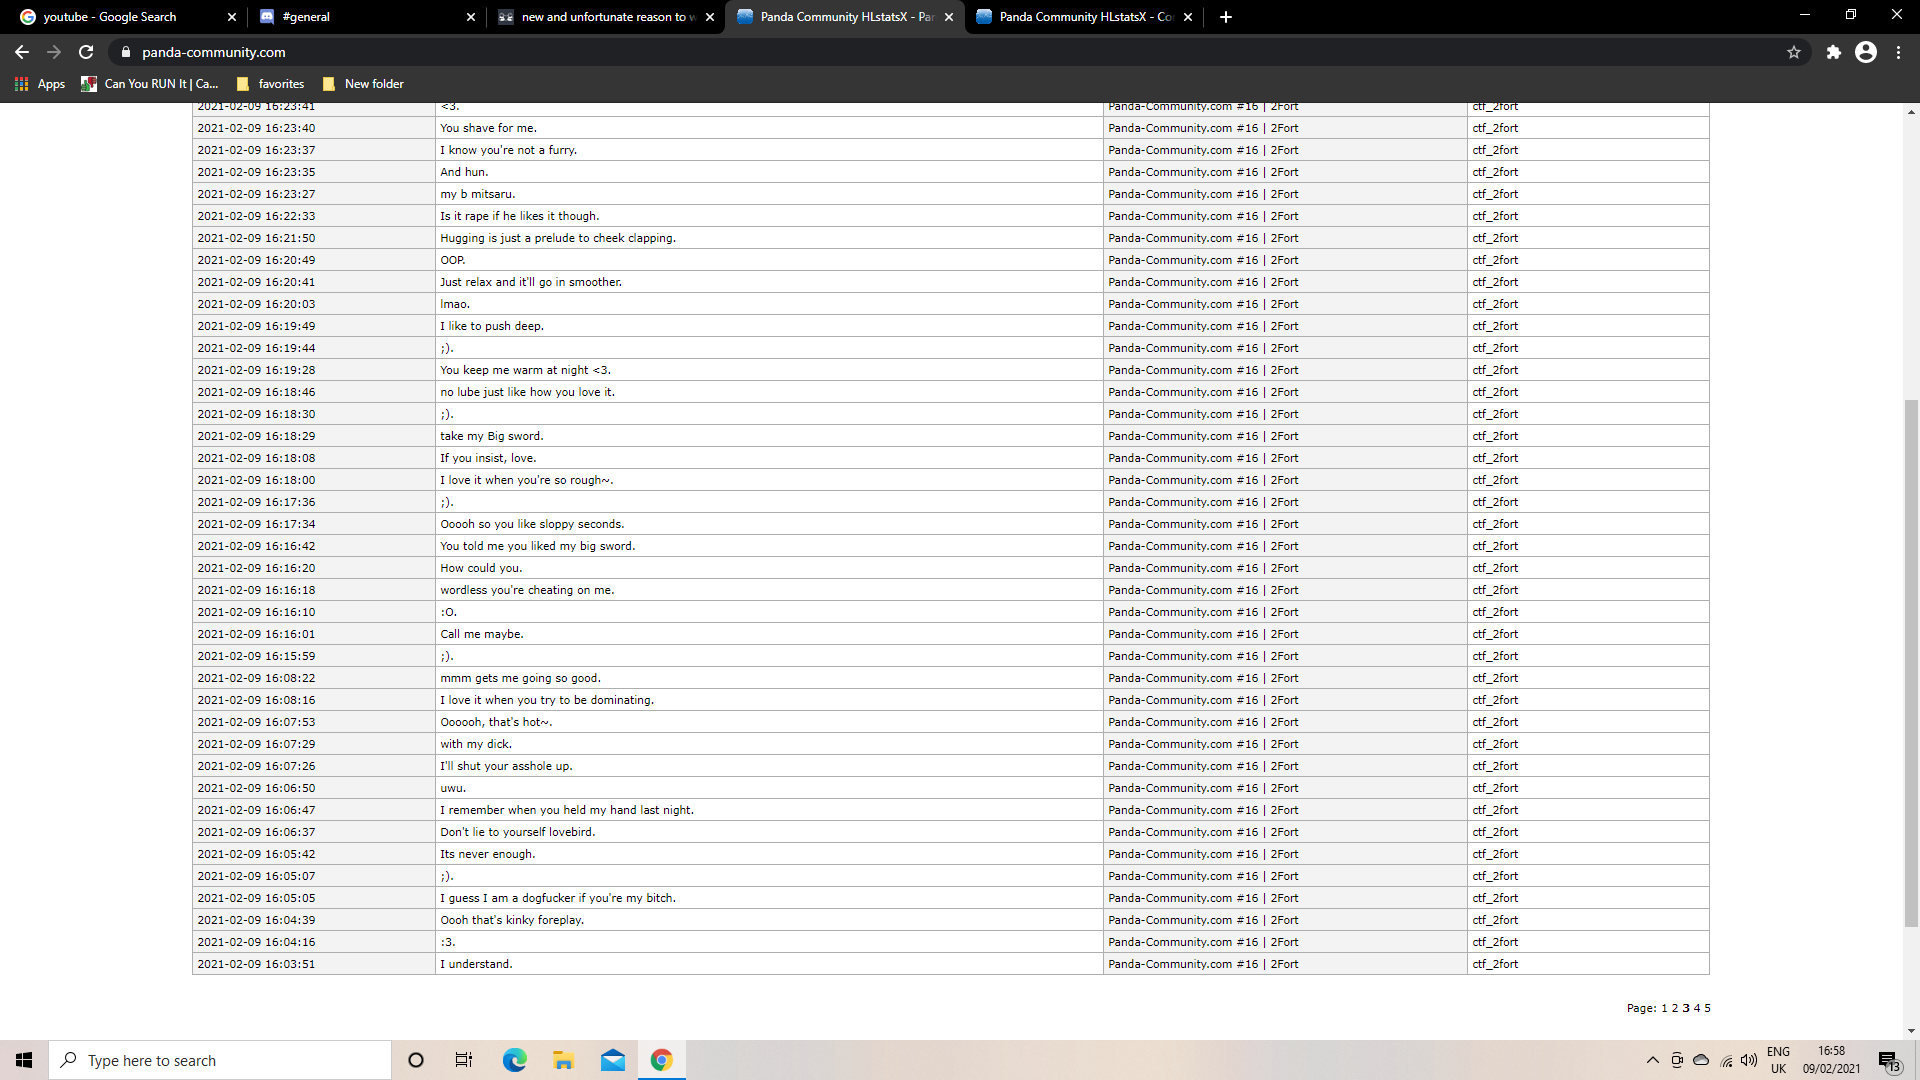
Task: Open the Apps shortcut in bookmarks bar
Action: tap(40, 84)
